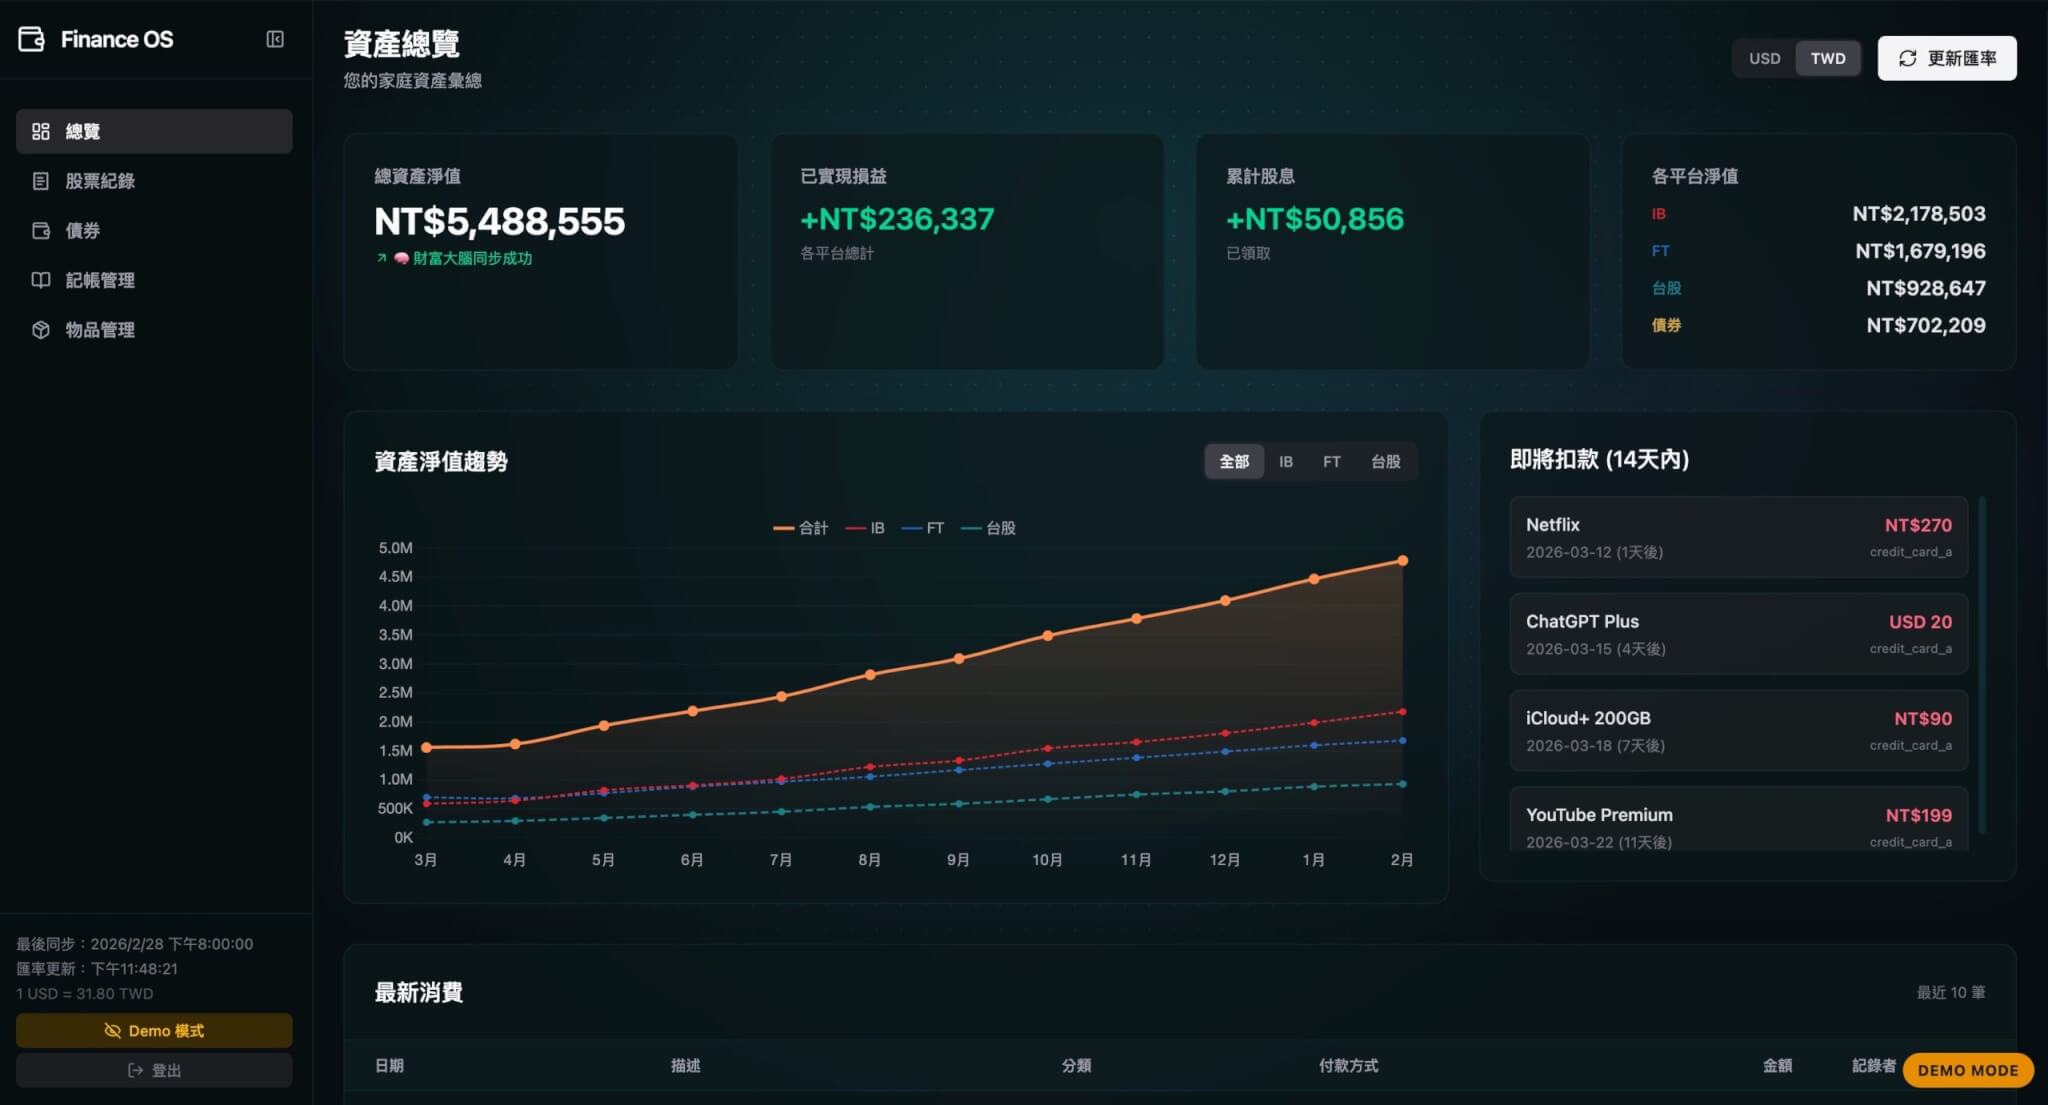Toggle Demo 模式 button
This screenshot has height=1105, width=2048.
point(154,1030)
